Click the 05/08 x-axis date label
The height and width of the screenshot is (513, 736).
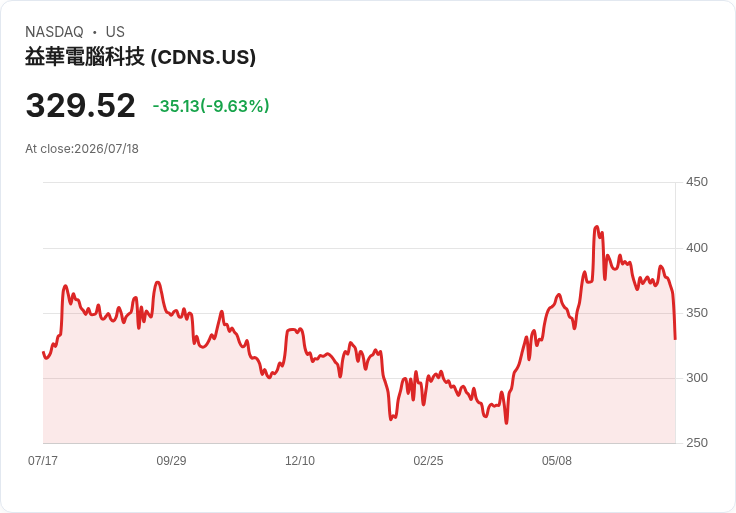point(557,461)
